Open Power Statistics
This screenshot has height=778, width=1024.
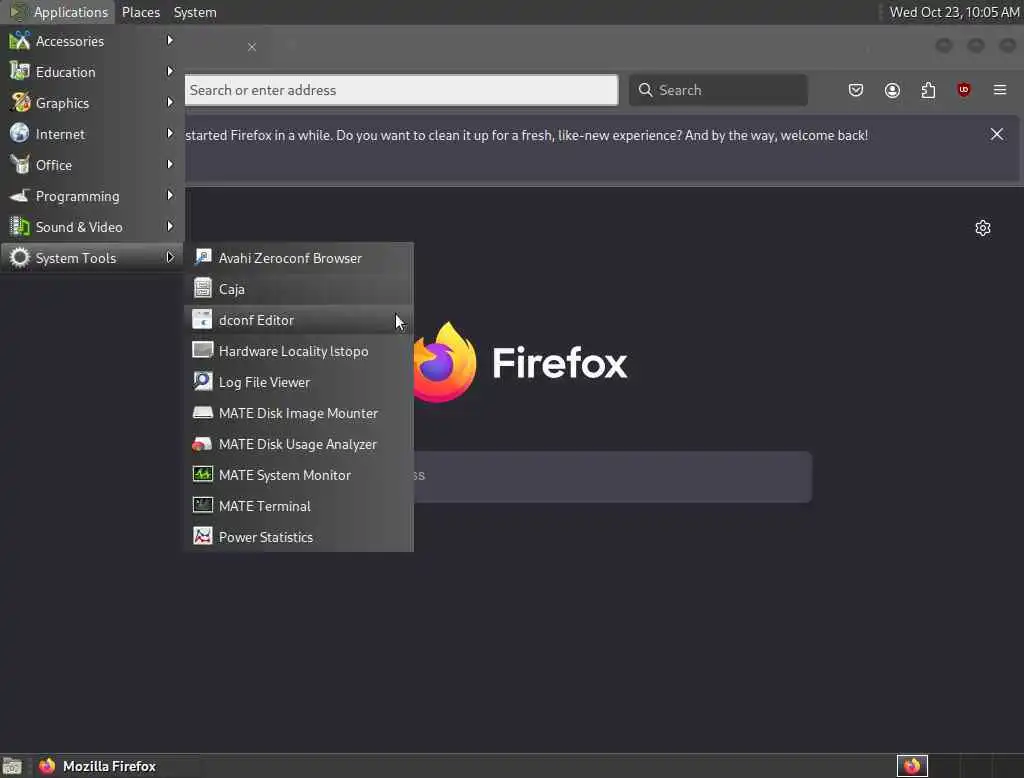[x=298, y=537]
